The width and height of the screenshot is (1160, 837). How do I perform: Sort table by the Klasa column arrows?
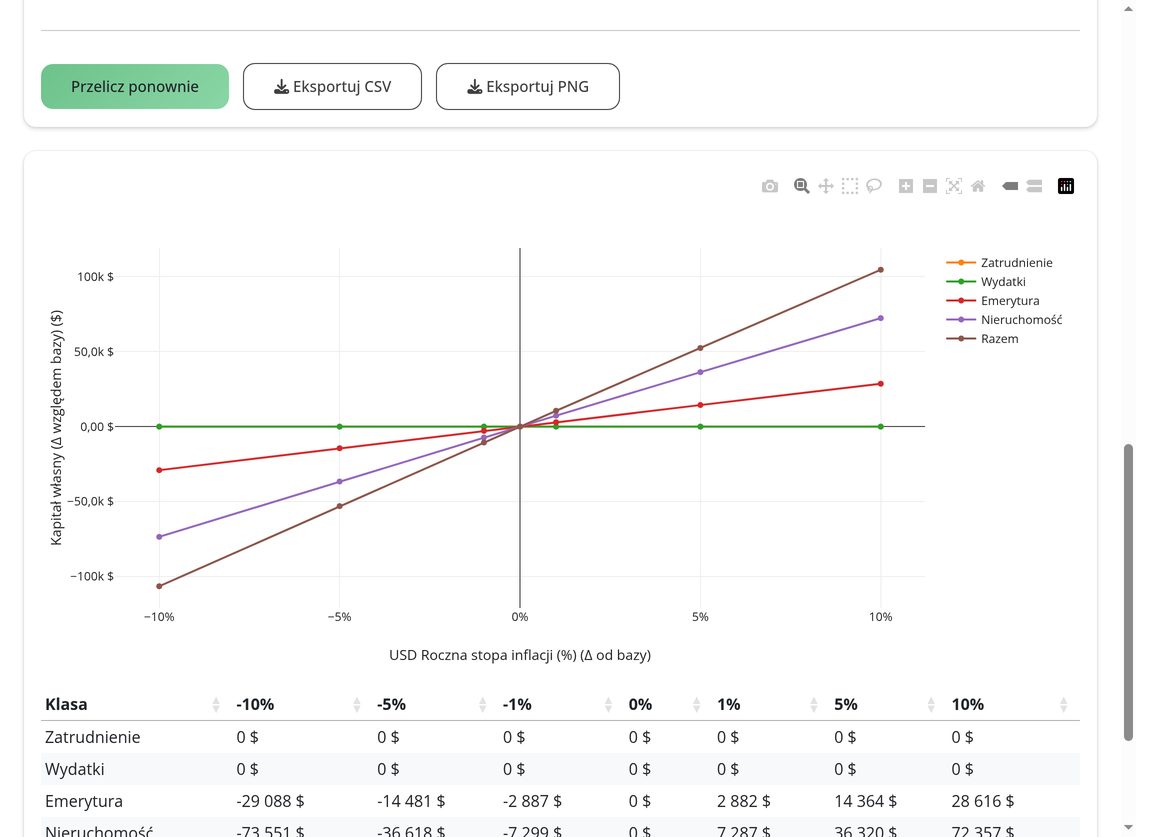(x=216, y=705)
